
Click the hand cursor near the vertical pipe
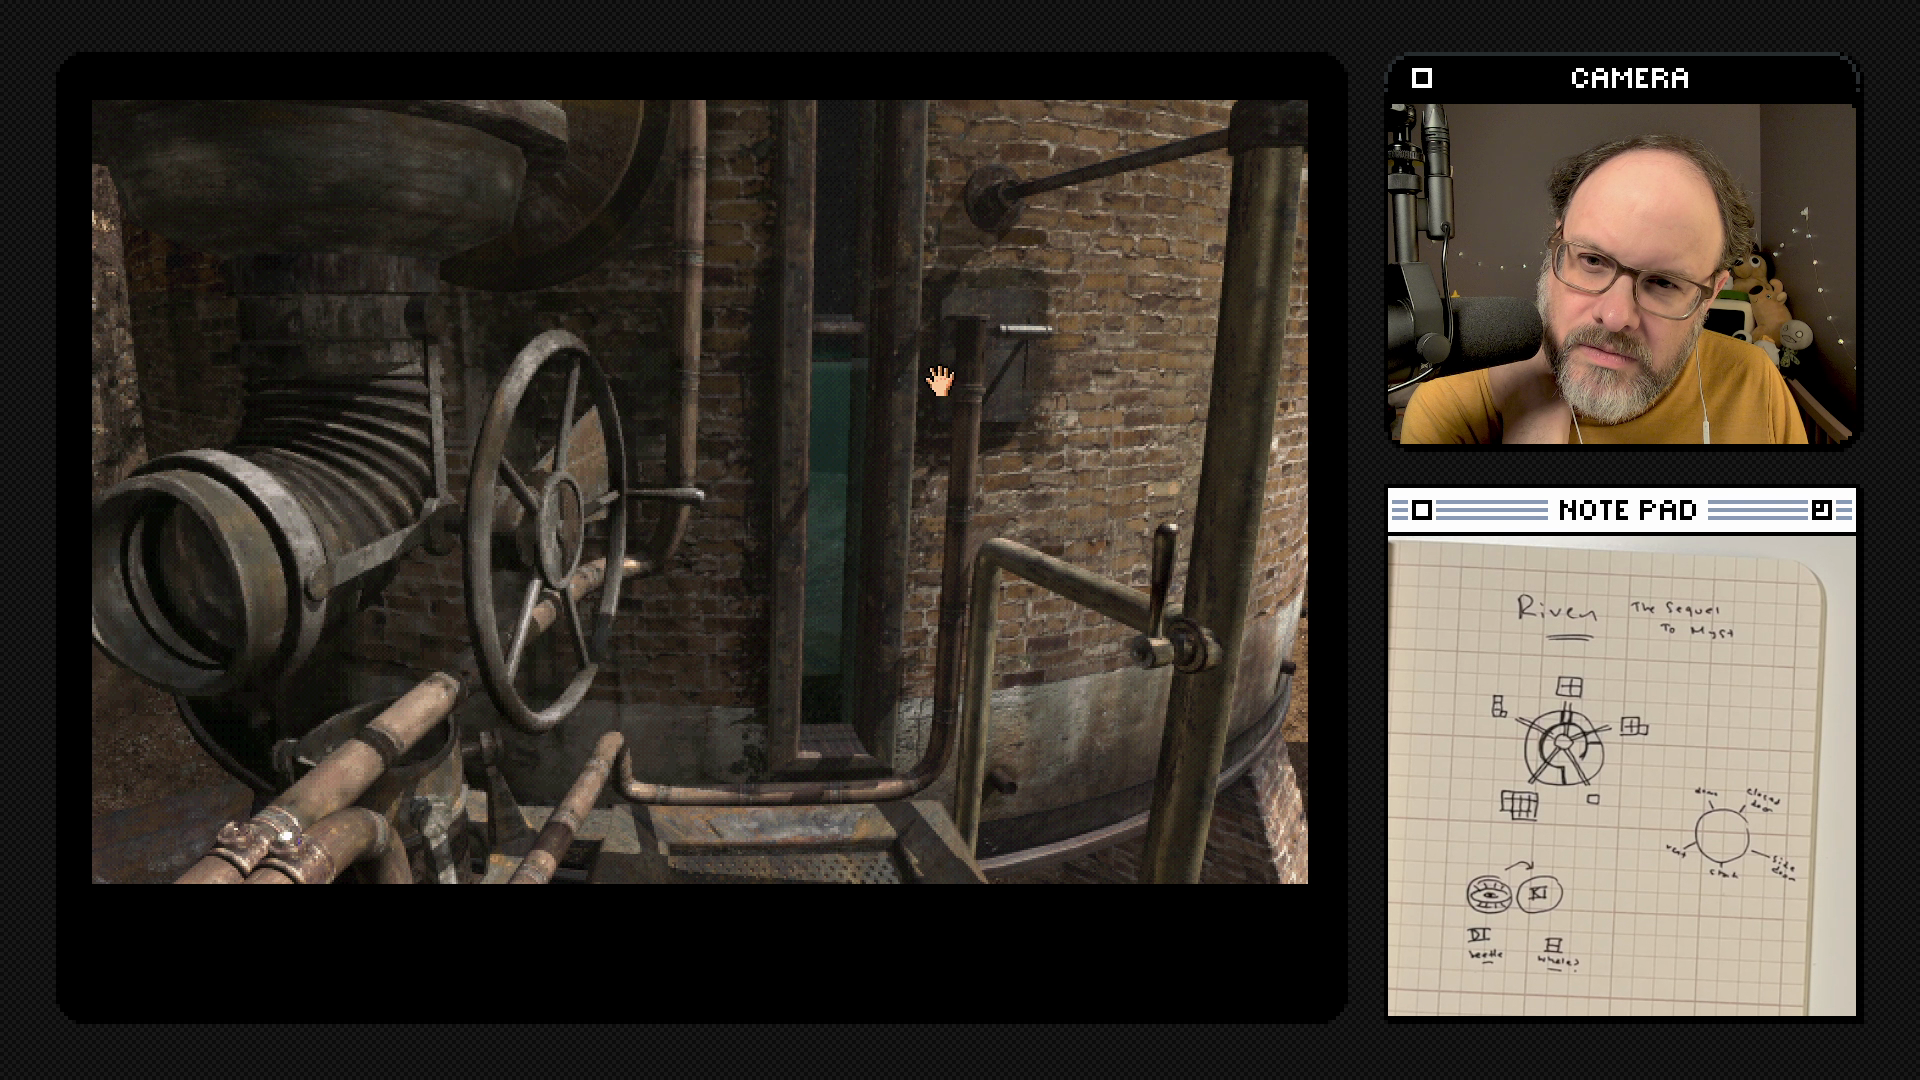click(x=940, y=380)
